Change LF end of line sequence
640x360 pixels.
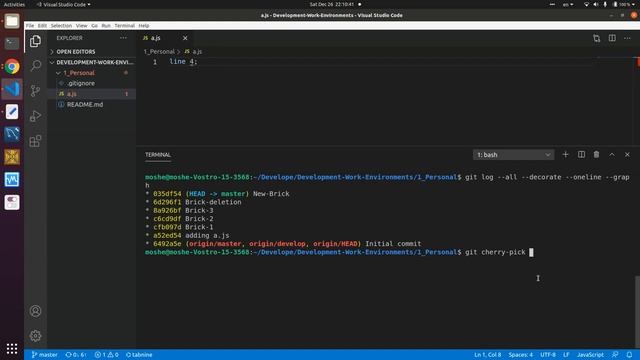click(x=566, y=355)
